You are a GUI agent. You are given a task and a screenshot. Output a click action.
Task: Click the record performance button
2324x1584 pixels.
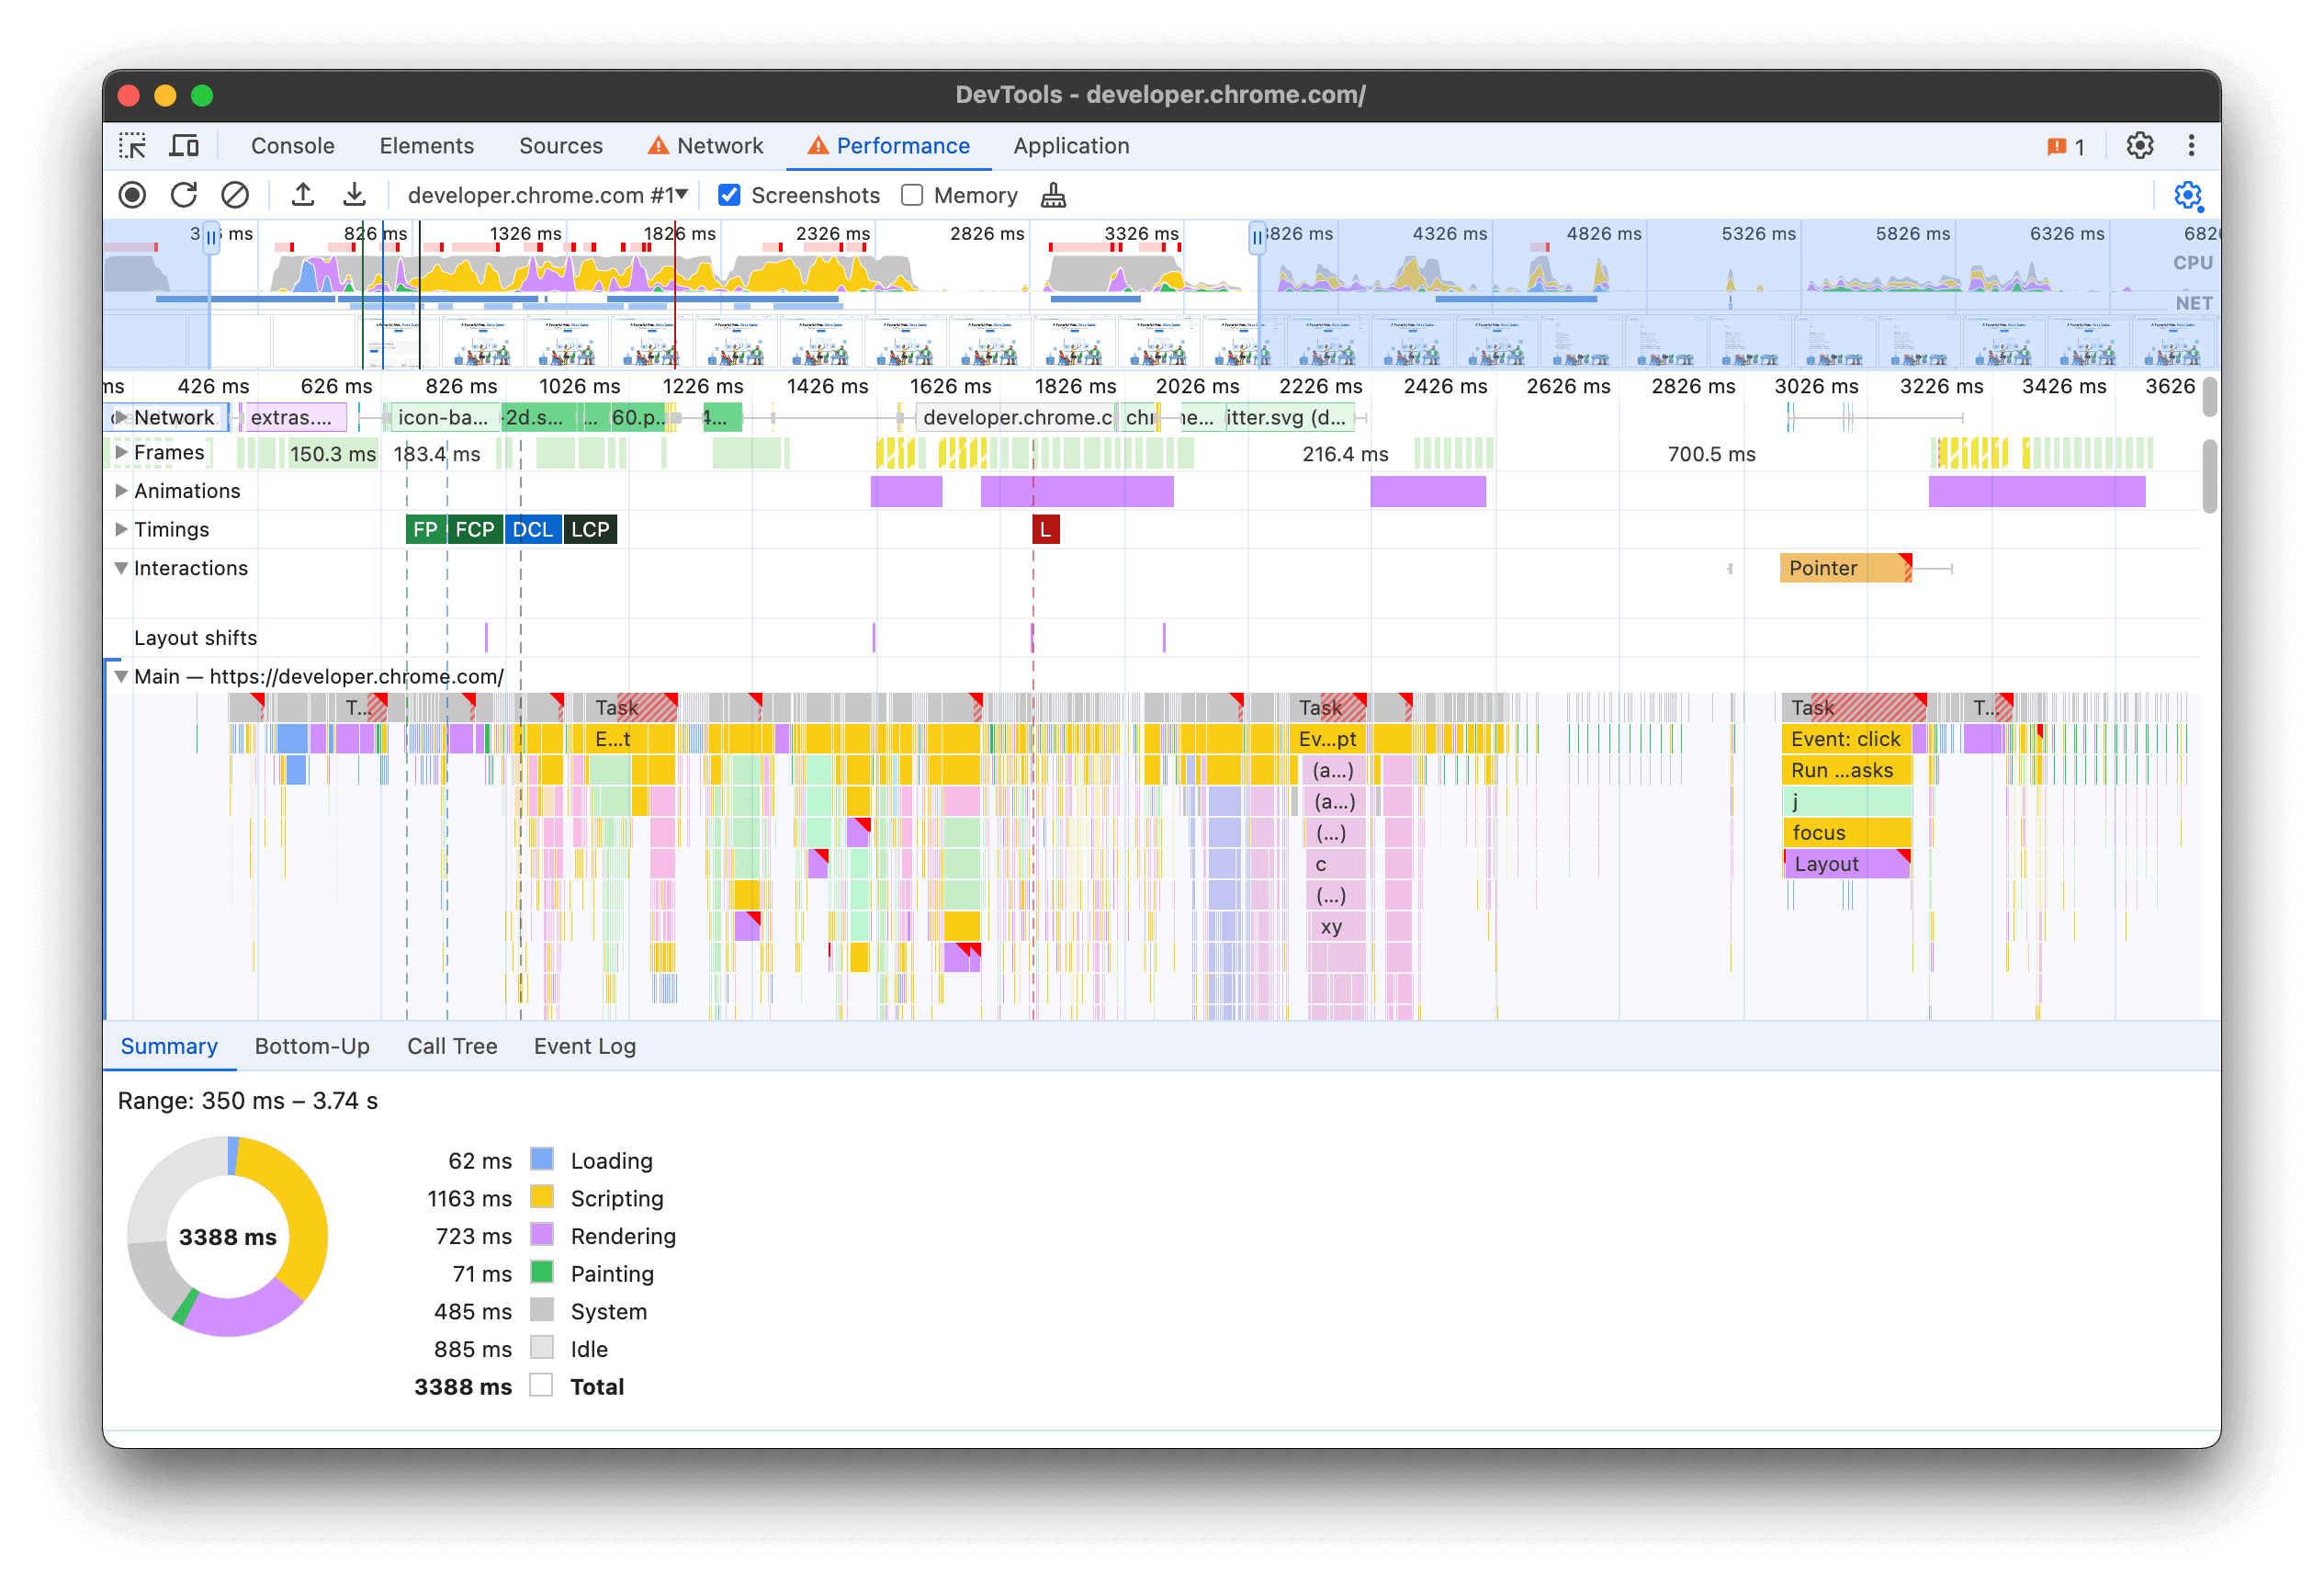tap(132, 194)
